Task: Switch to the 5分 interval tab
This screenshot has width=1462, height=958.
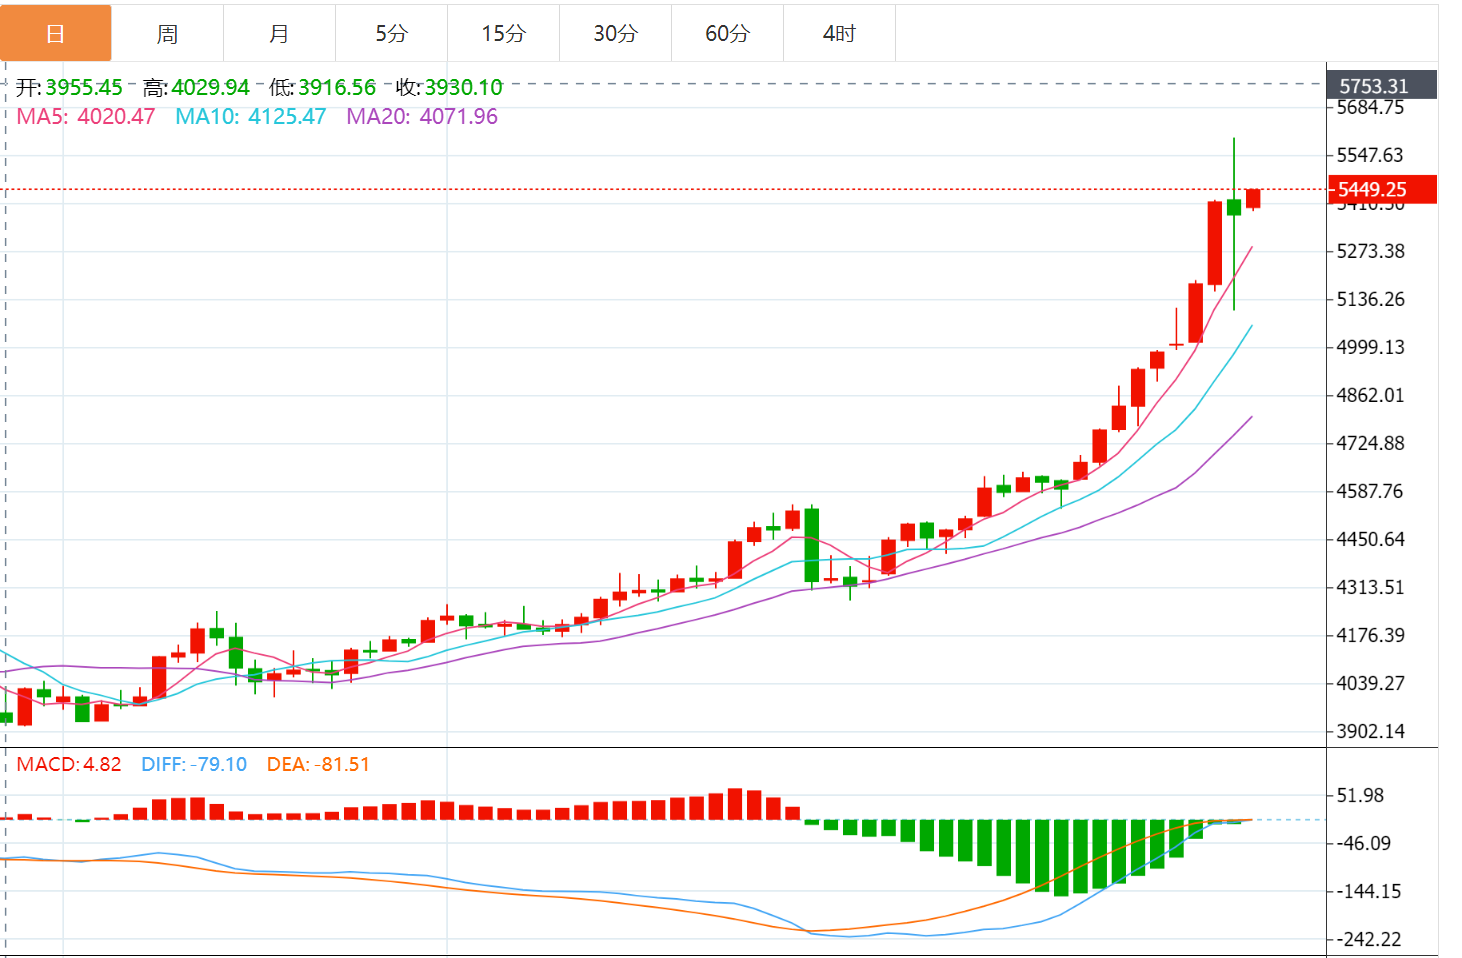Action: [x=391, y=33]
